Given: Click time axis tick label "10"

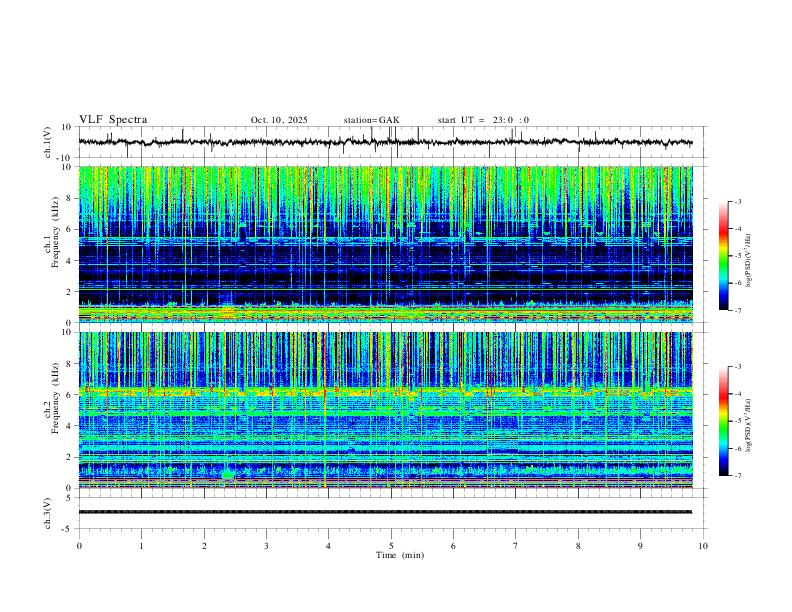Looking at the screenshot, I should [703, 546].
